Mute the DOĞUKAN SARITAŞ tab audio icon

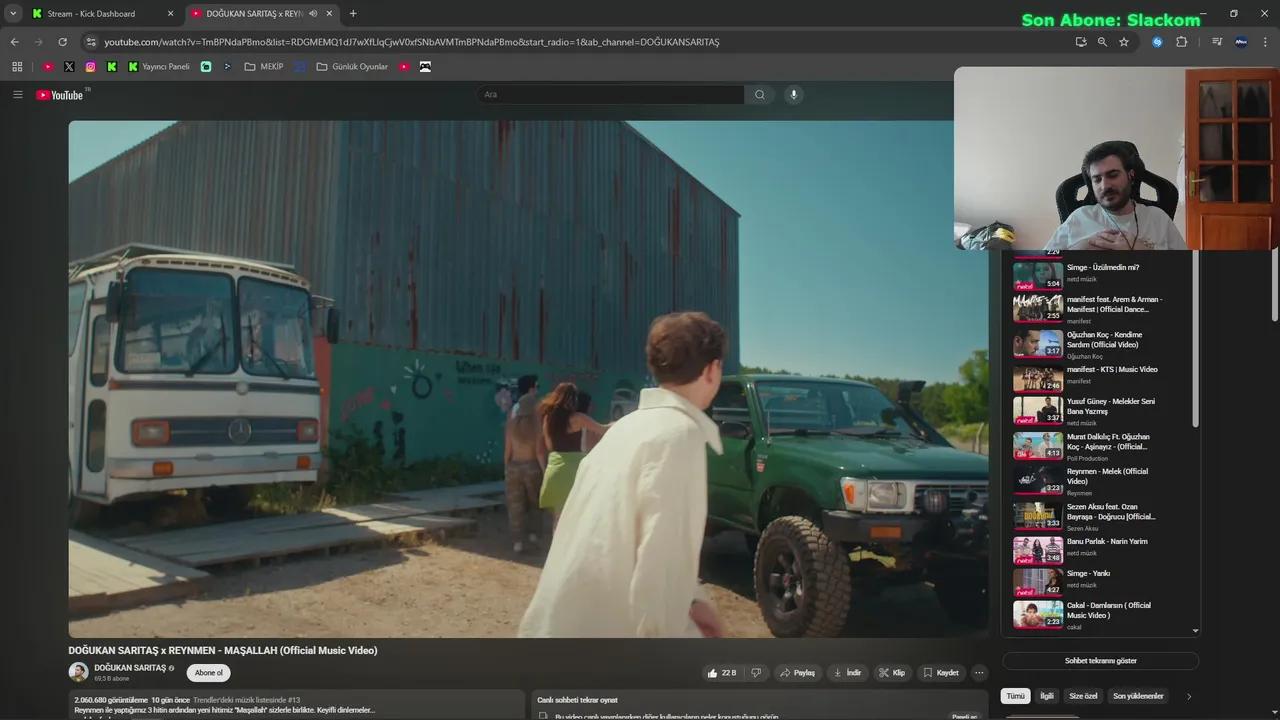[x=313, y=14]
